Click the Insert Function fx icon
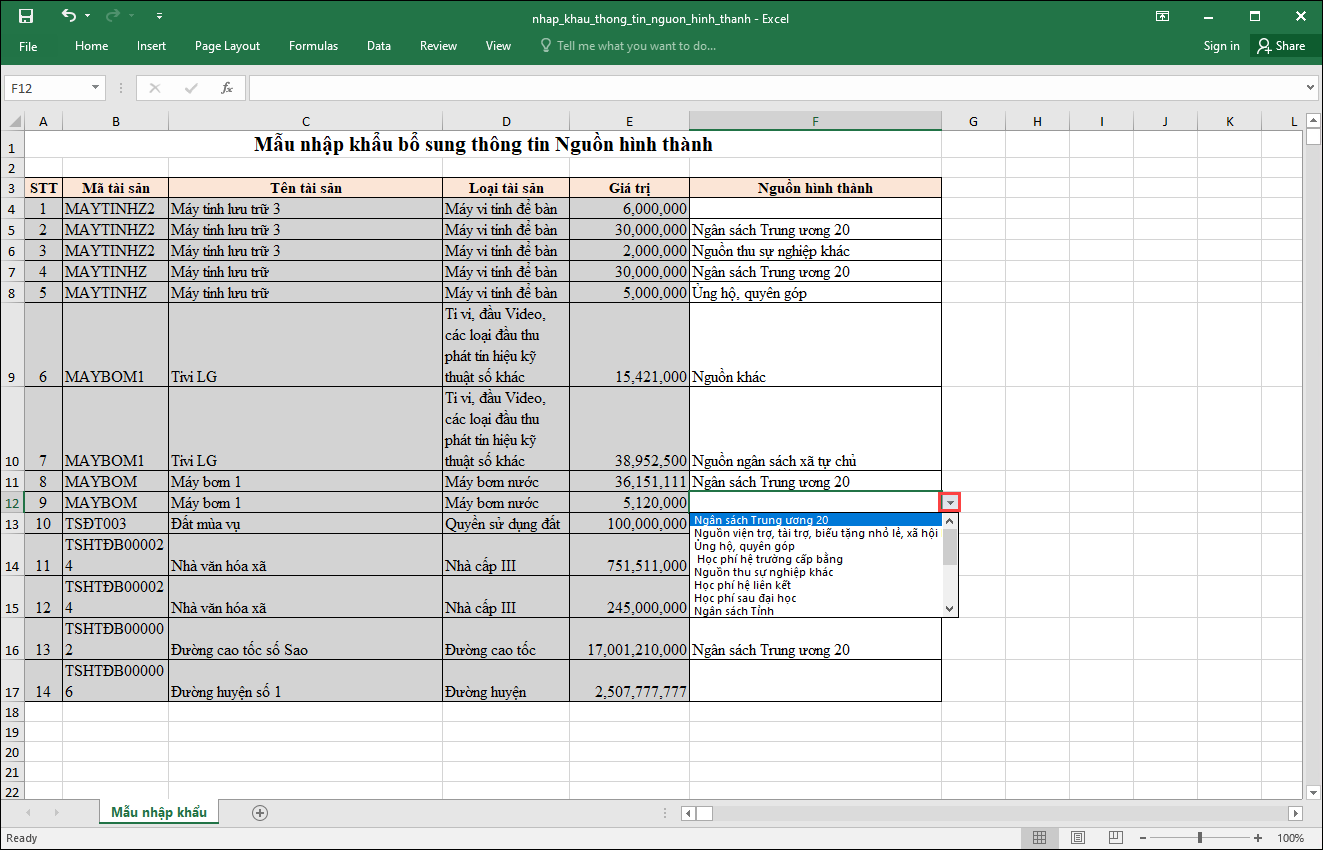The image size is (1323, 850). [x=227, y=88]
